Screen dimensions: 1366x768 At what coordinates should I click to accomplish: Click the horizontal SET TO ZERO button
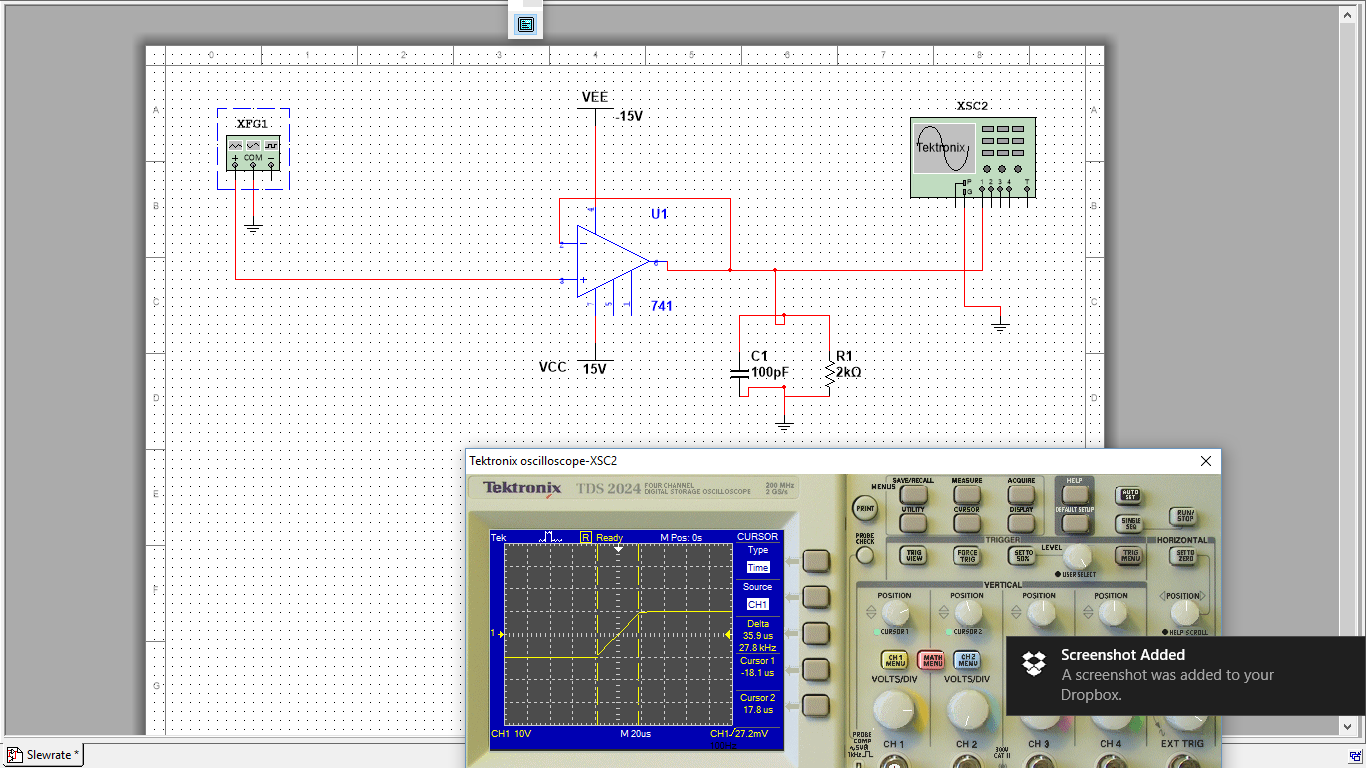click(1185, 555)
